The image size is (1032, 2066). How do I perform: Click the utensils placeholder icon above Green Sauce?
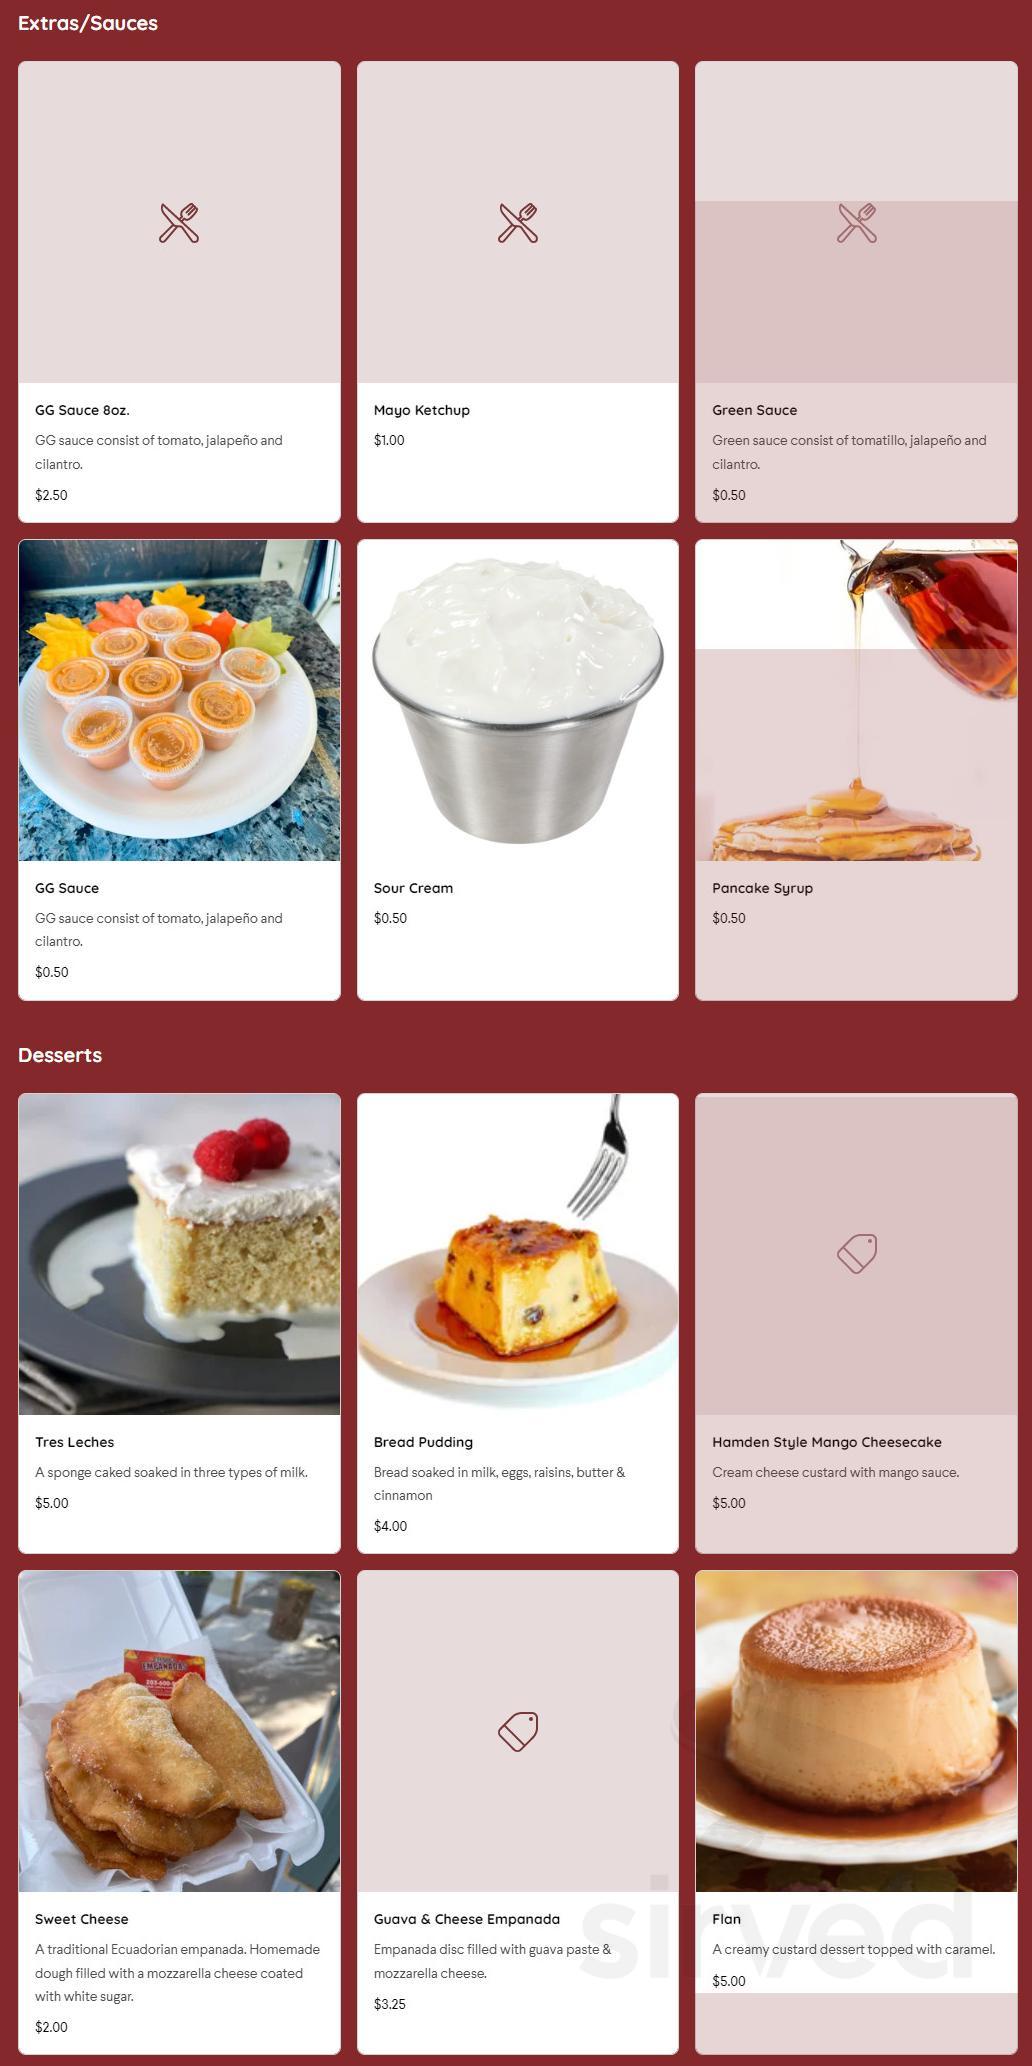(x=857, y=223)
